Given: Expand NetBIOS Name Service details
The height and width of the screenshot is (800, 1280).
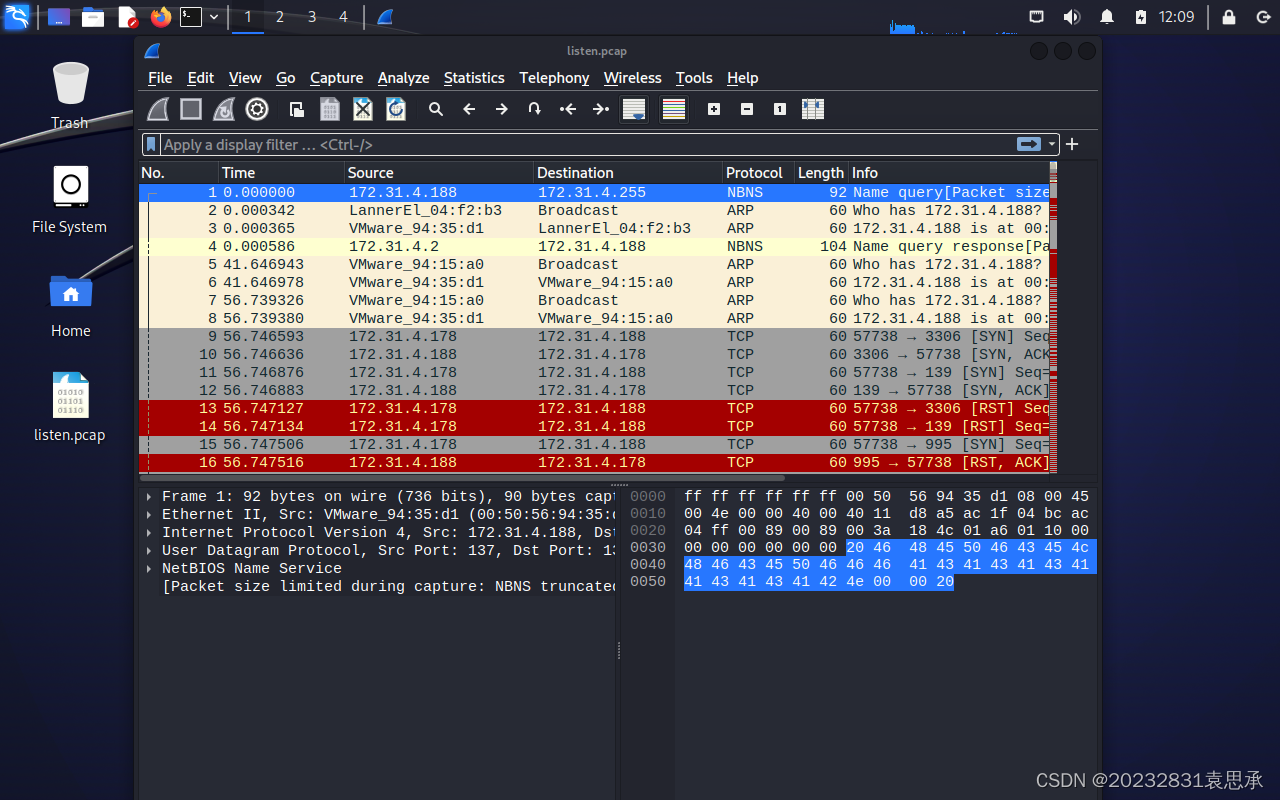Looking at the screenshot, I should [x=149, y=569].
